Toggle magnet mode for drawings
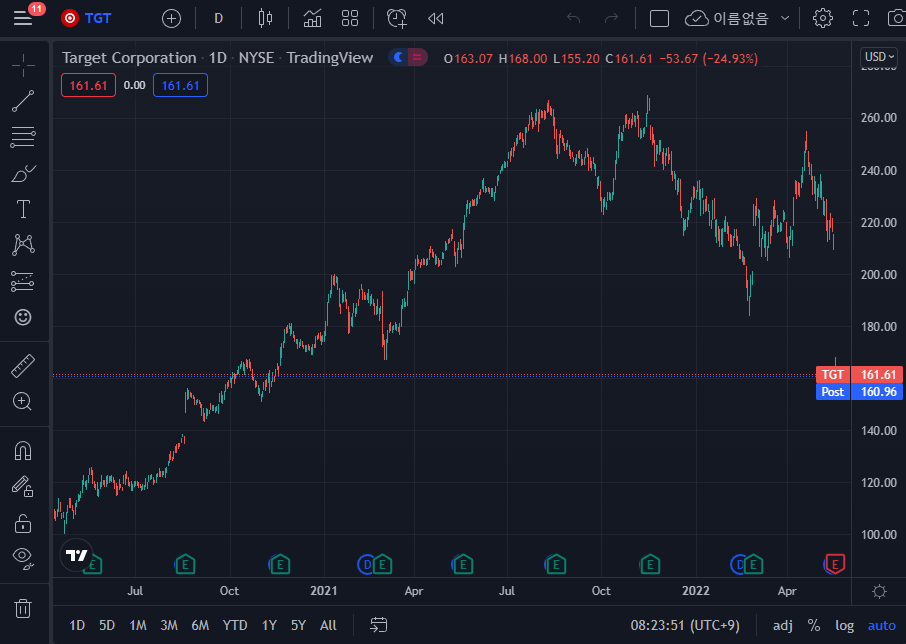The image size is (906, 644). [x=23, y=451]
